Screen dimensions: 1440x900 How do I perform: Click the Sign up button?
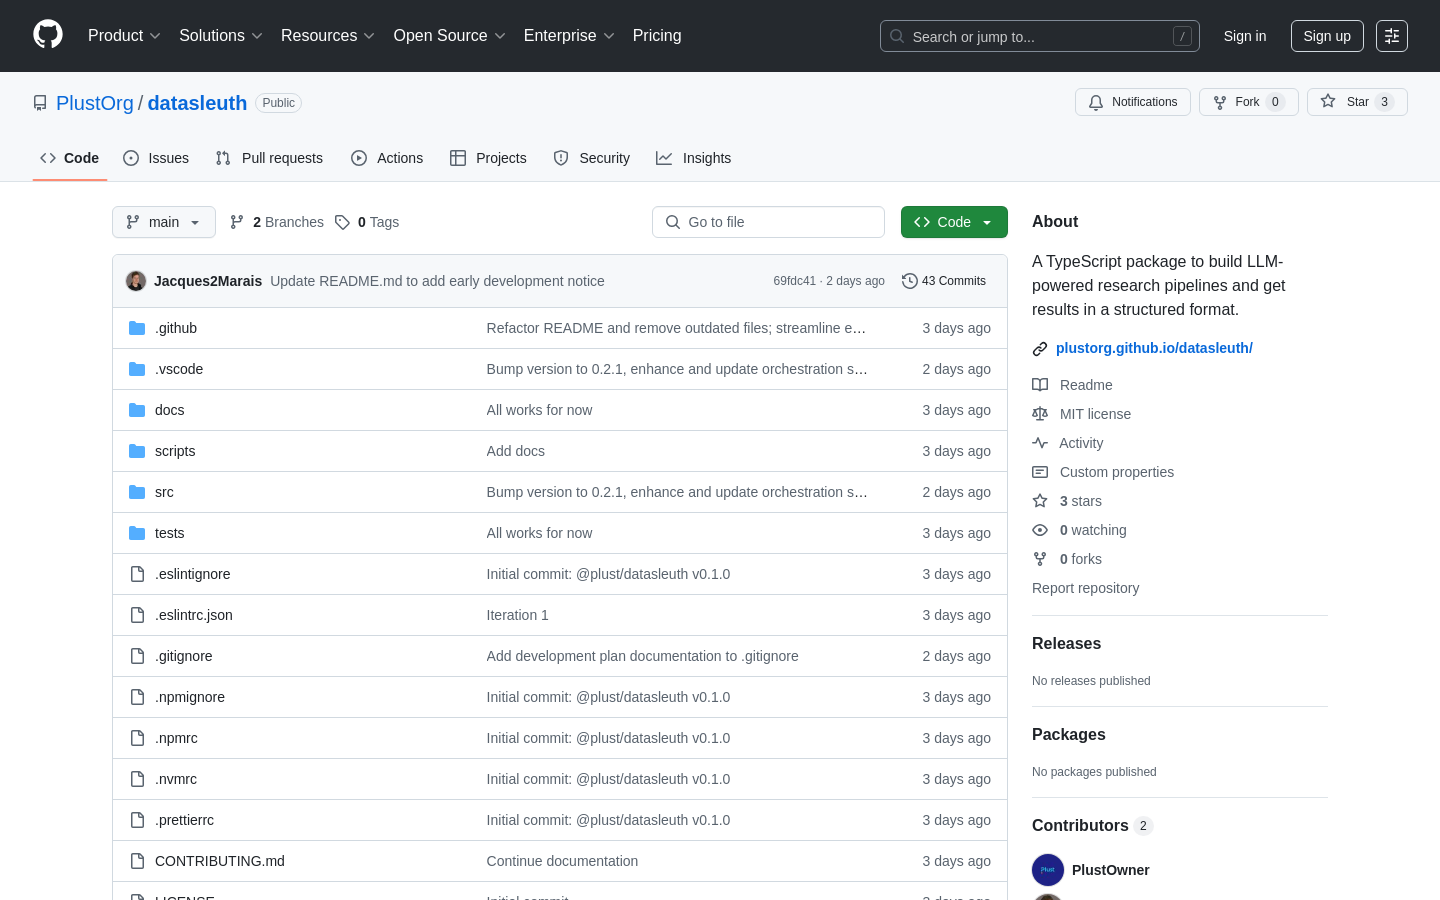tap(1327, 36)
